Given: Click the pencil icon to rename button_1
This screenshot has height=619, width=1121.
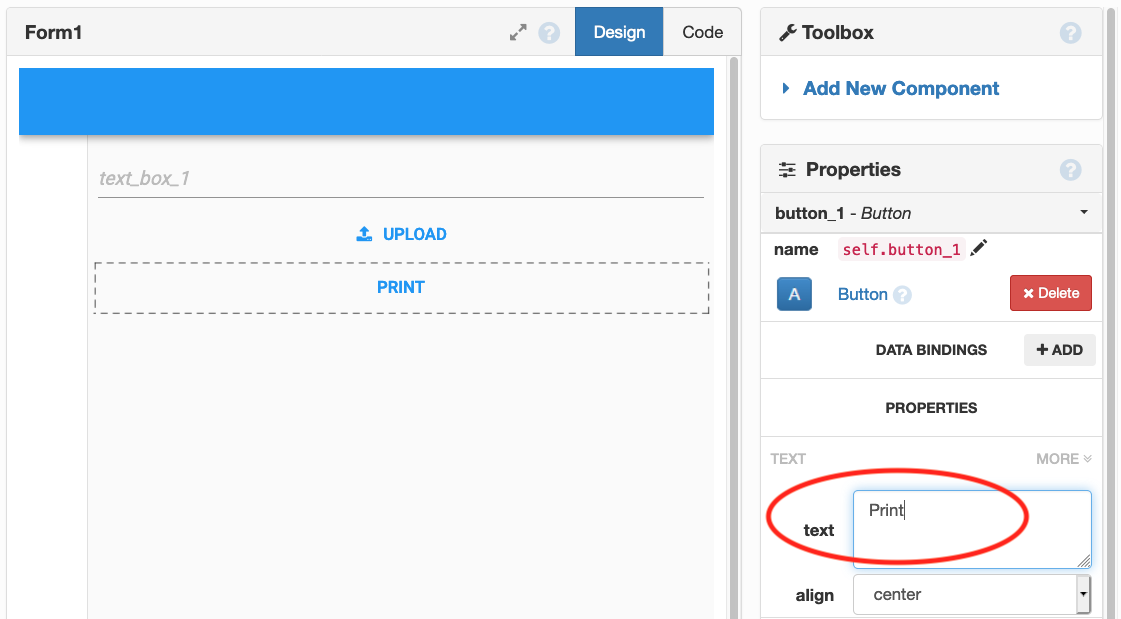Looking at the screenshot, I should pos(978,248).
